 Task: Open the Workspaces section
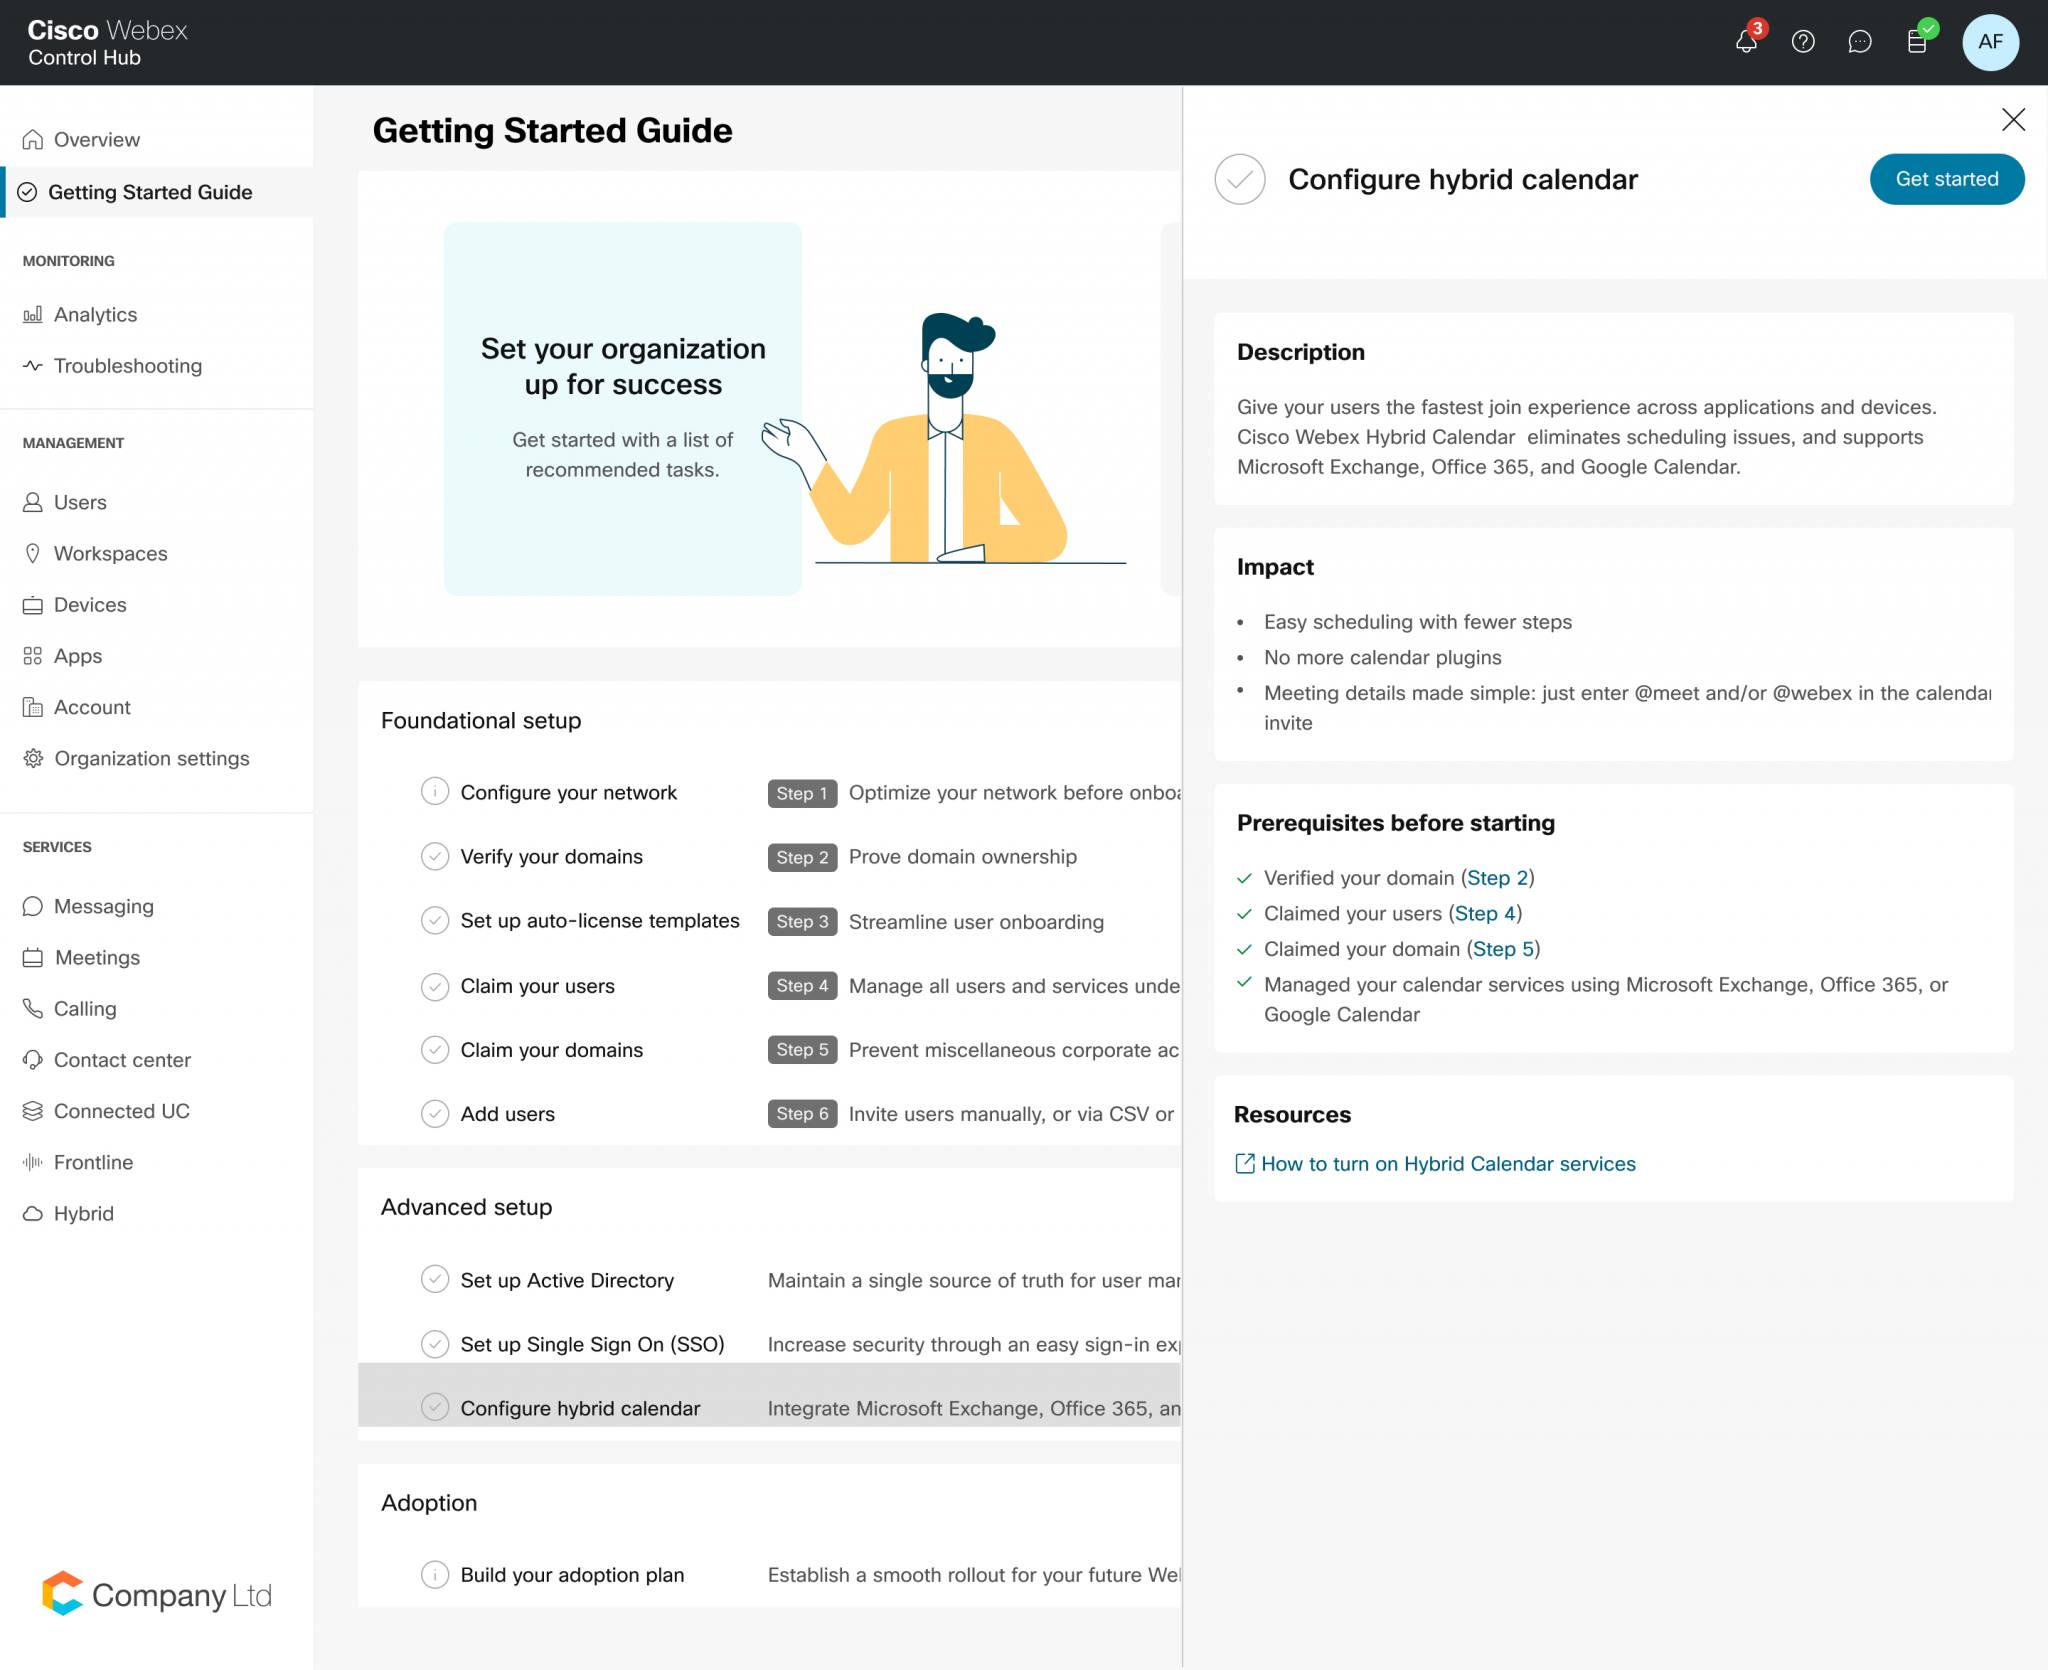110,553
